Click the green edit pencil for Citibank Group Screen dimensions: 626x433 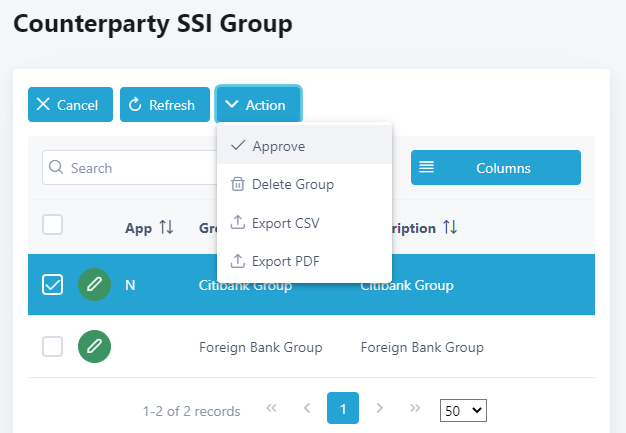(94, 285)
